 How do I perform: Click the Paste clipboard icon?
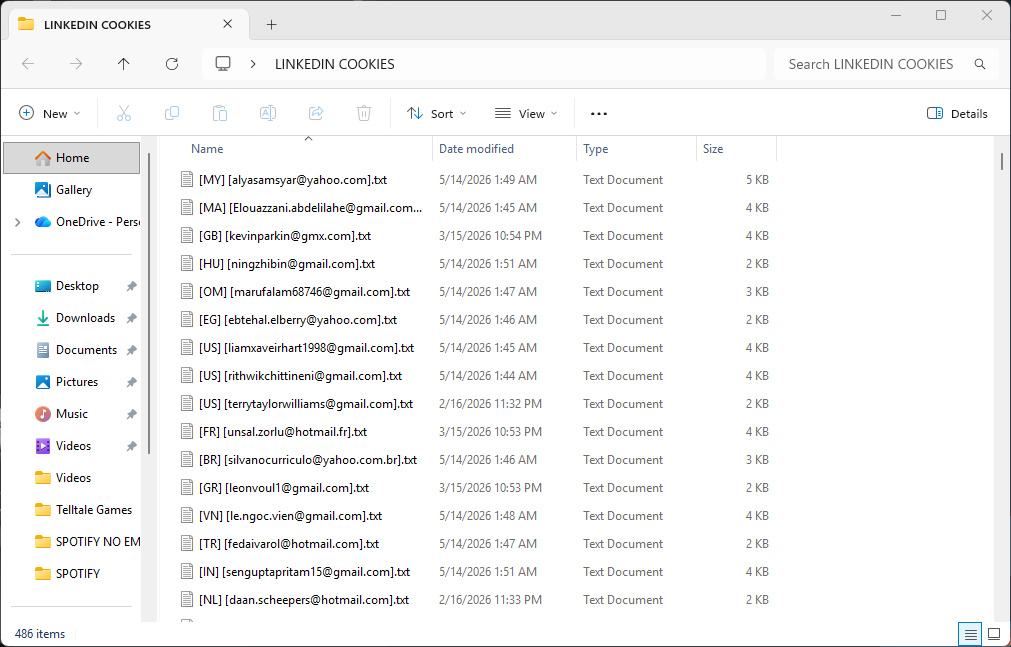pos(220,114)
